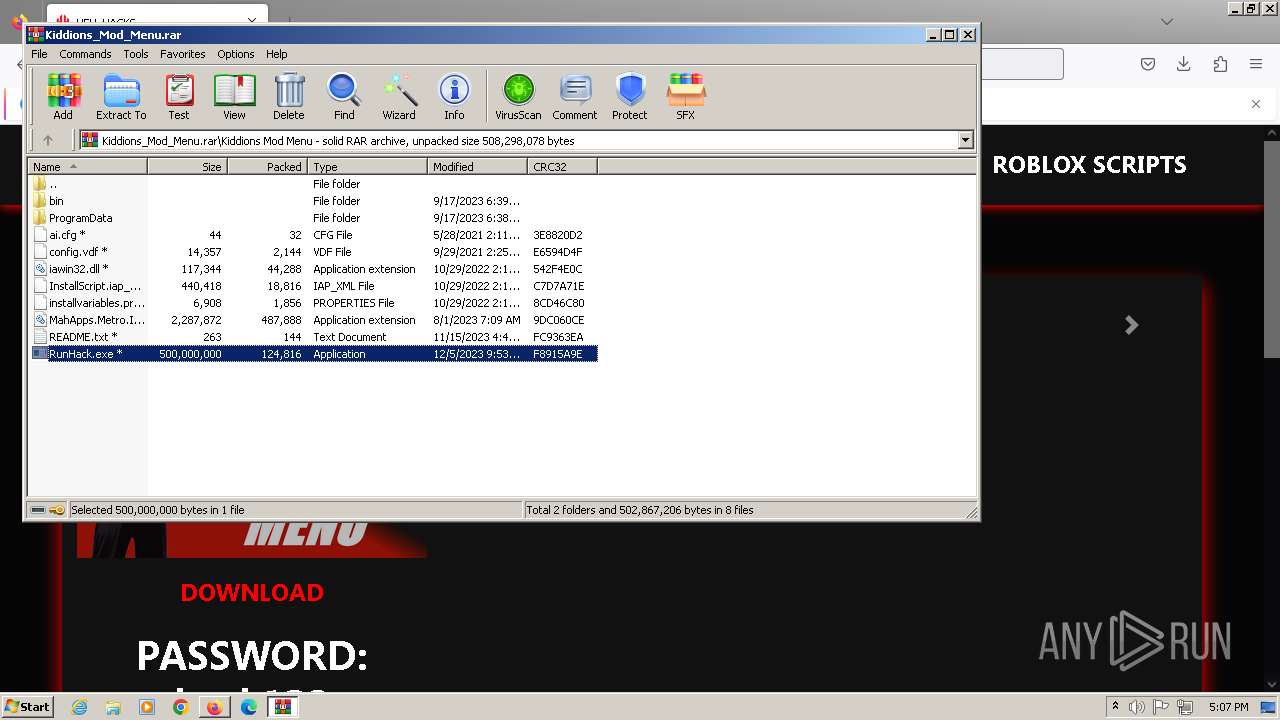The image size is (1280, 720).
Task: Open the Tools menu
Action: pyautogui.click(x=136, y=54)
